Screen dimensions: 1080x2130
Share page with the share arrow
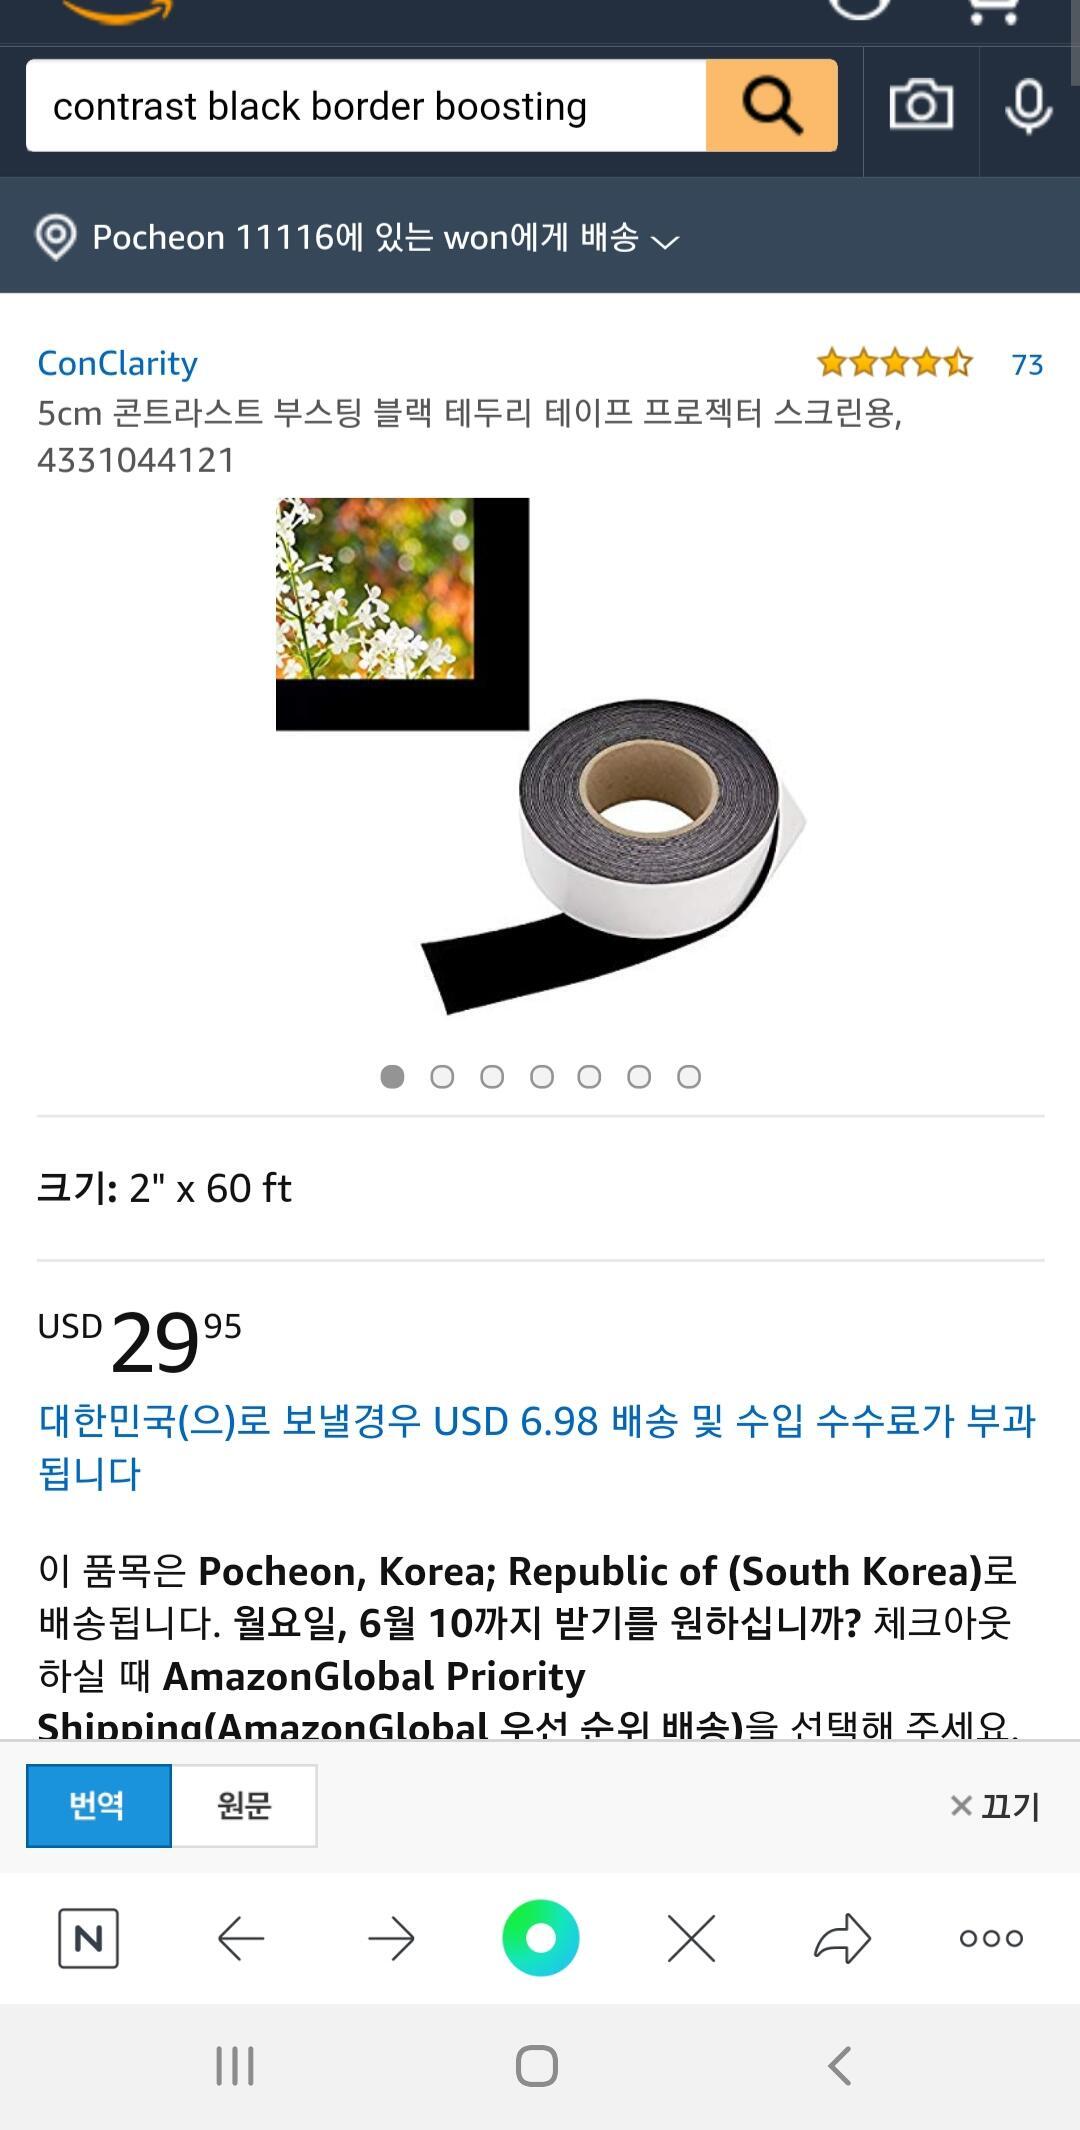coord(842,1938)
